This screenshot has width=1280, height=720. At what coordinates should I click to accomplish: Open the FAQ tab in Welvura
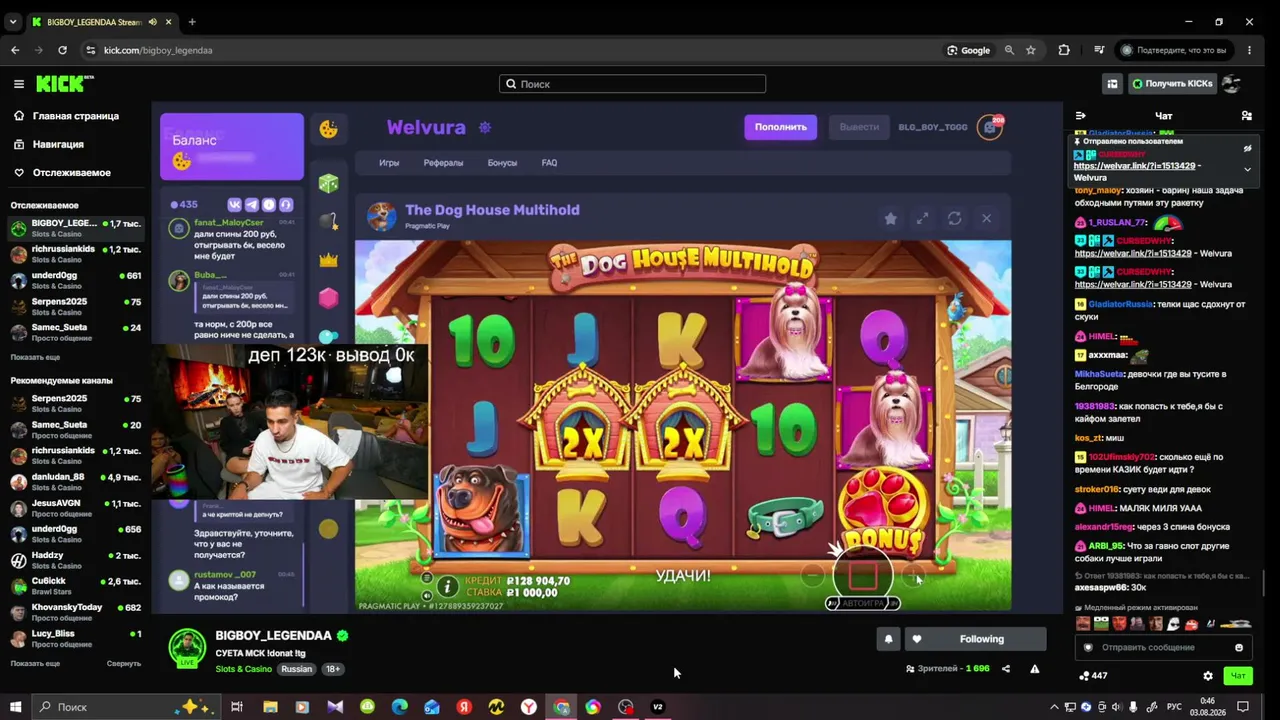point(549,163)
